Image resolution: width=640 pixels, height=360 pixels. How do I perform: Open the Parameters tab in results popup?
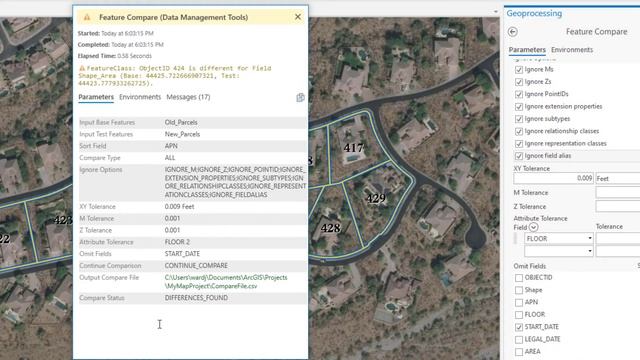point(96,97)
